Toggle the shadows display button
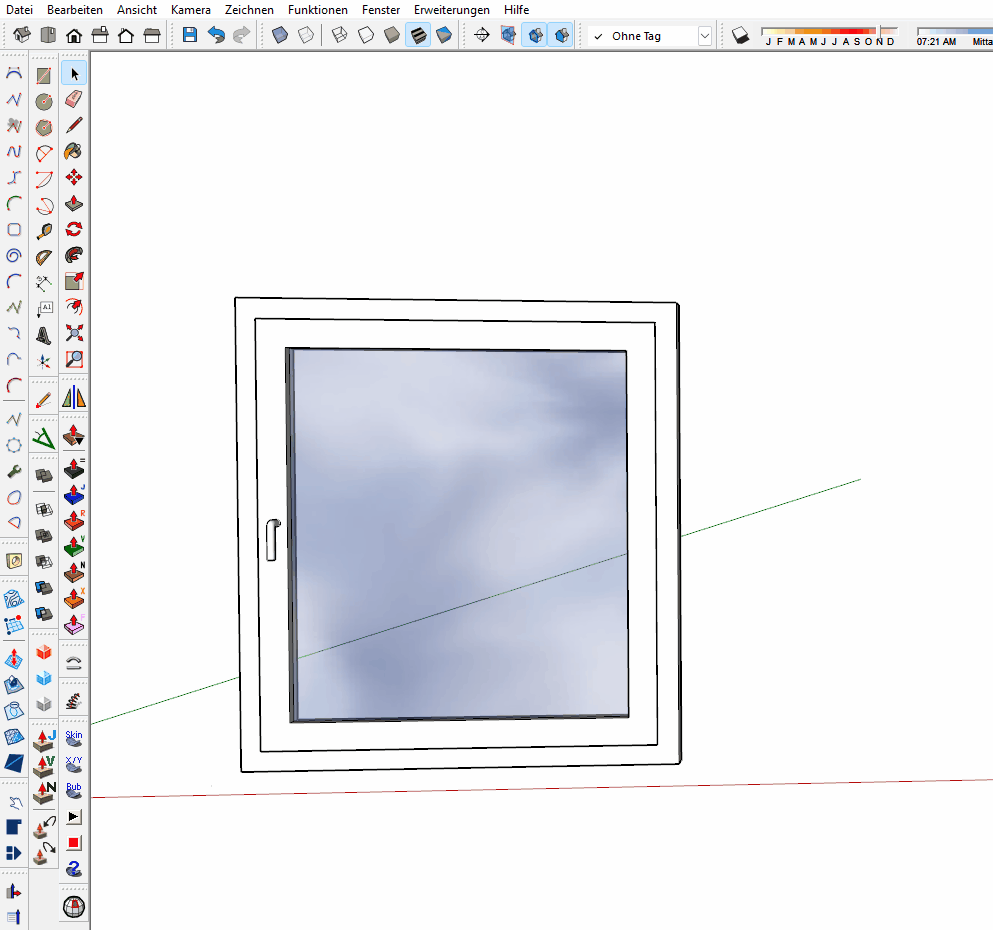The image size is (993, 930). (740, 36)
